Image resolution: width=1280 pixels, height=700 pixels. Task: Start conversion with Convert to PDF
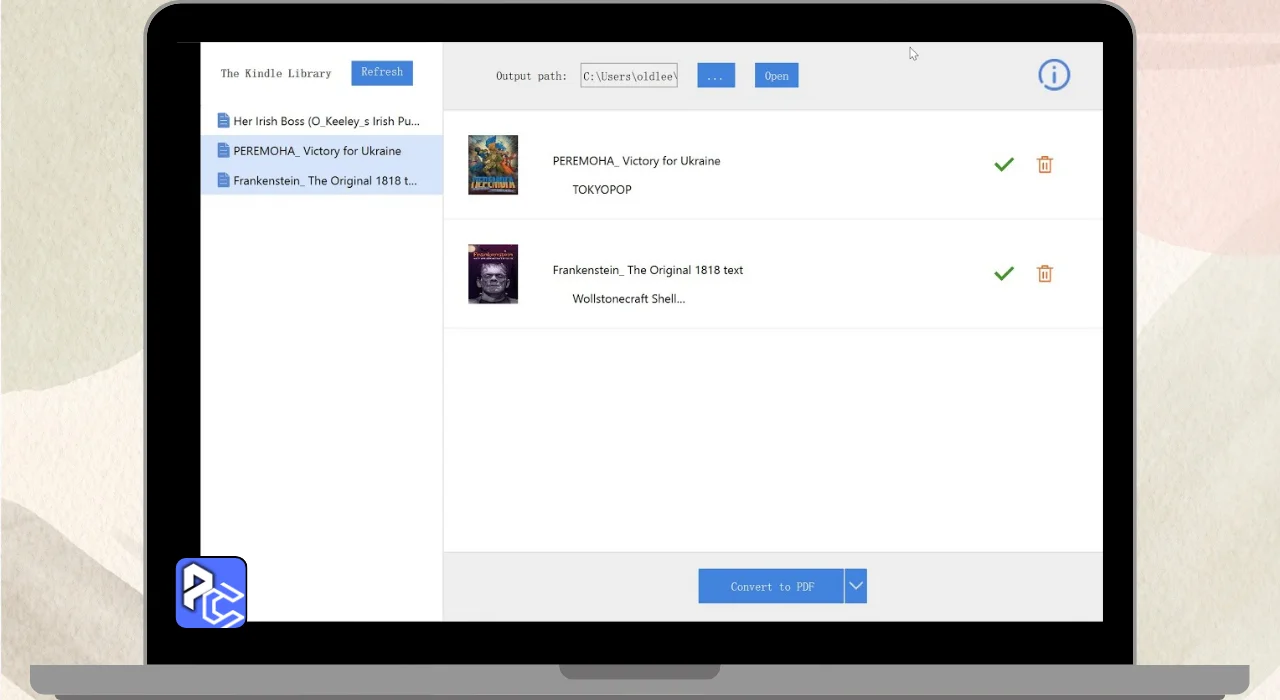[771, 587]
